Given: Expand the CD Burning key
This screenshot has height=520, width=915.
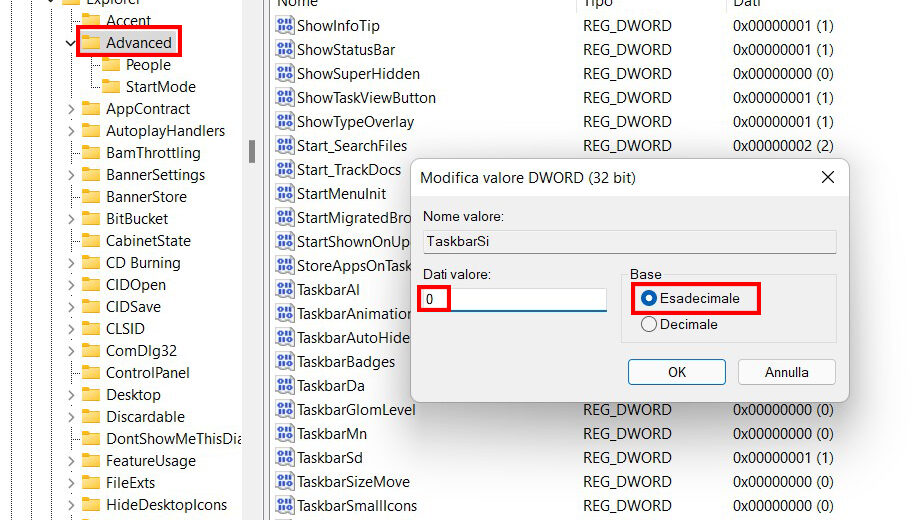Looking at the screenshot, I should 71,263.
